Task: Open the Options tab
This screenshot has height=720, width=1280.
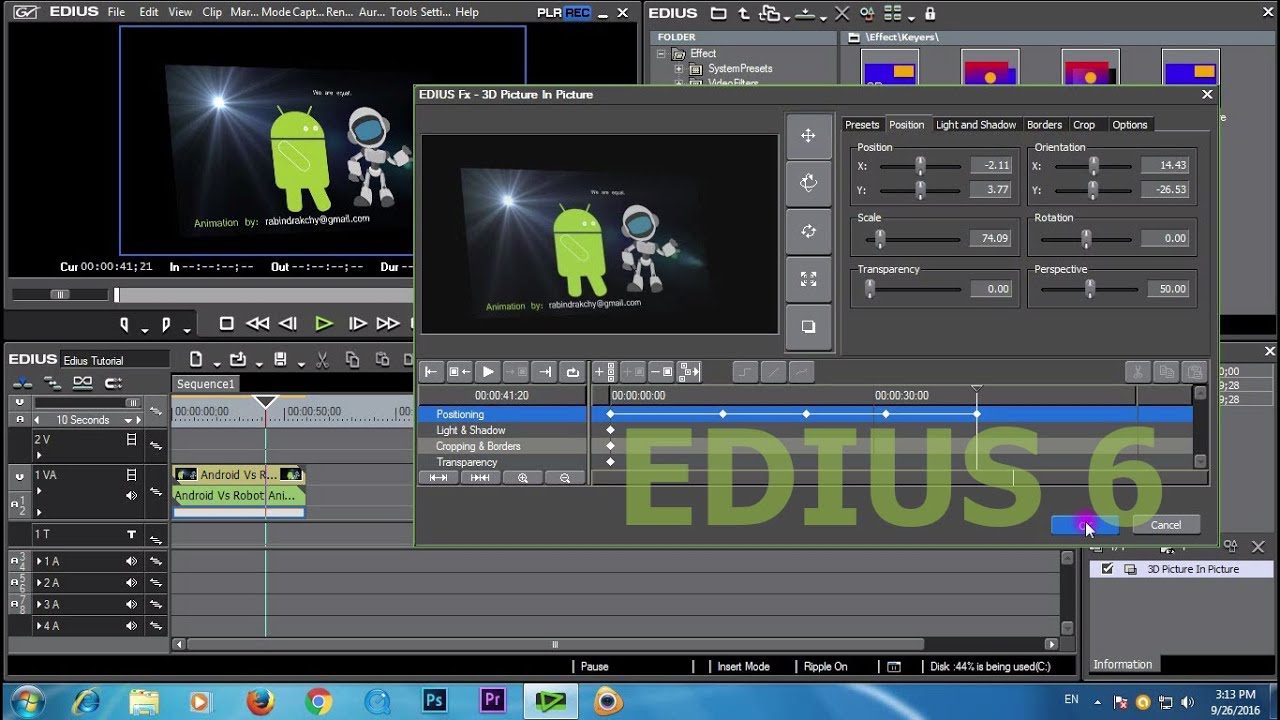Action: 1130,125
